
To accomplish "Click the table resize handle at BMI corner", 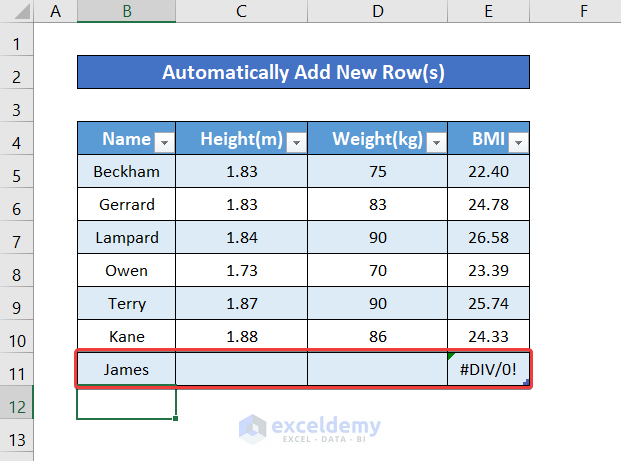I will [526, 382].
